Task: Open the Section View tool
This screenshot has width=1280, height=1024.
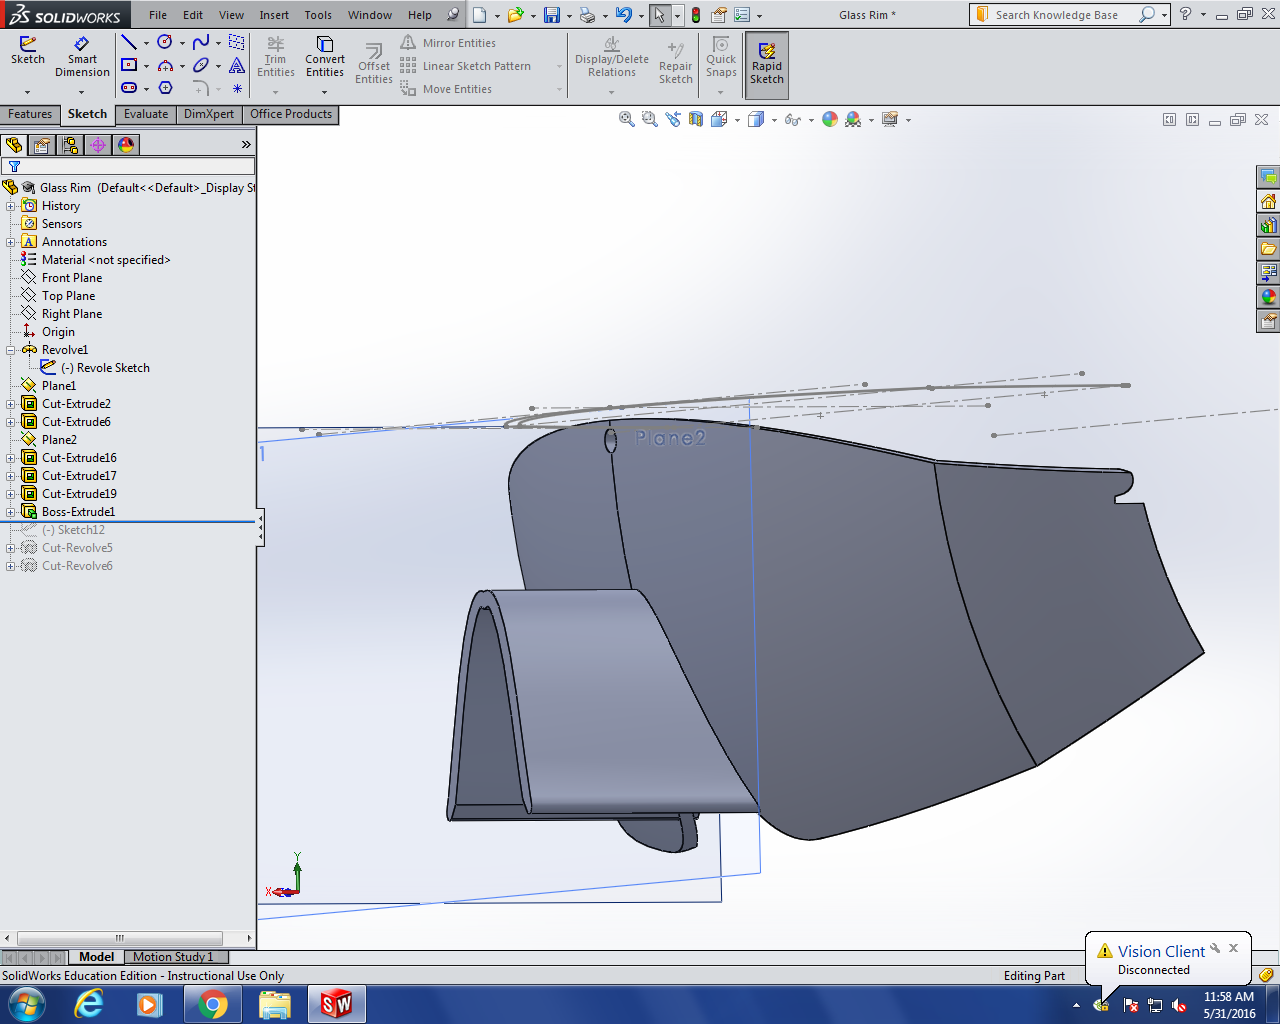Action: (x=695, y=120)
